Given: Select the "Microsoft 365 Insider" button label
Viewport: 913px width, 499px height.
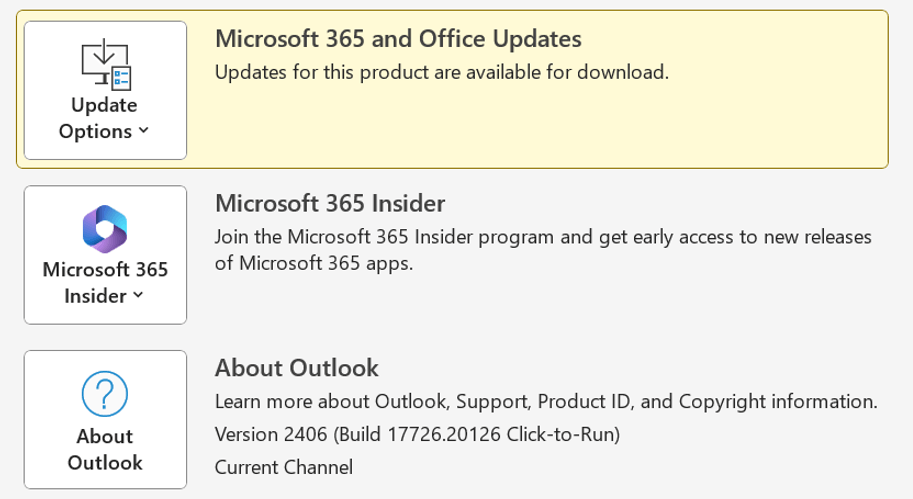Looking at the screenshot, I should (x=105, y=270).
